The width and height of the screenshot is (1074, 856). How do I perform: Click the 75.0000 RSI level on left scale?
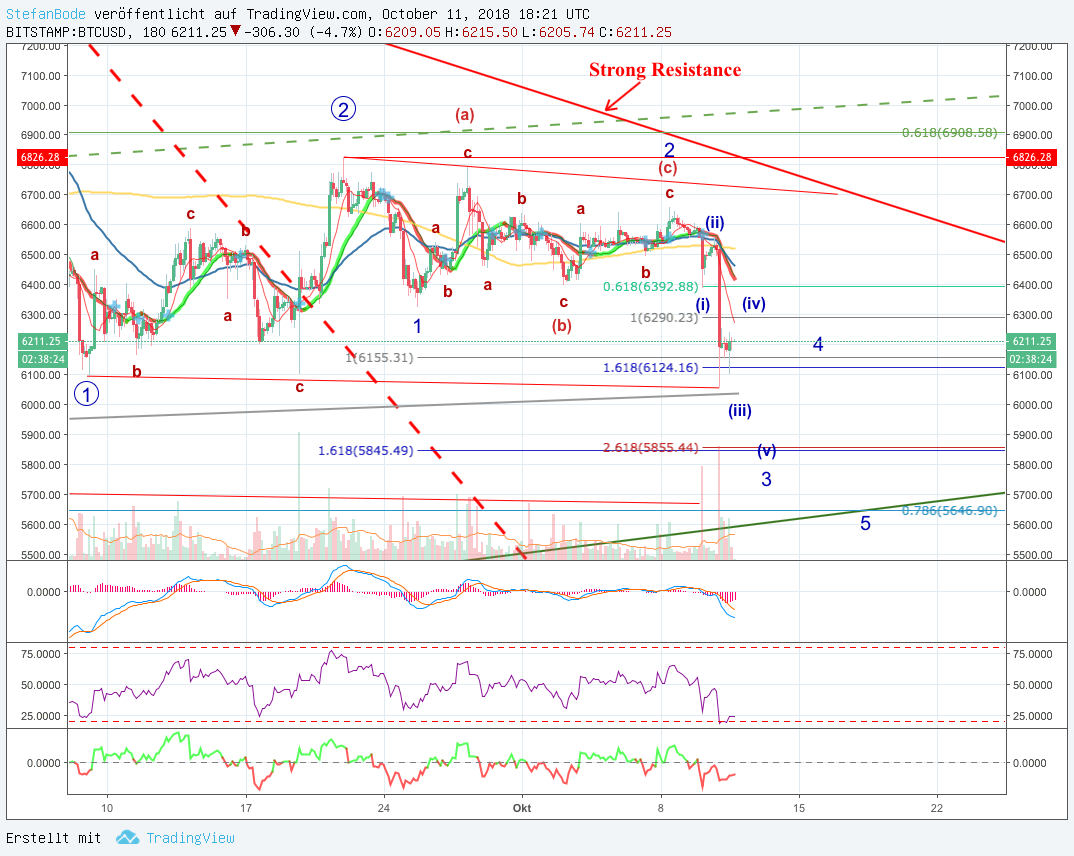point(40,654)
